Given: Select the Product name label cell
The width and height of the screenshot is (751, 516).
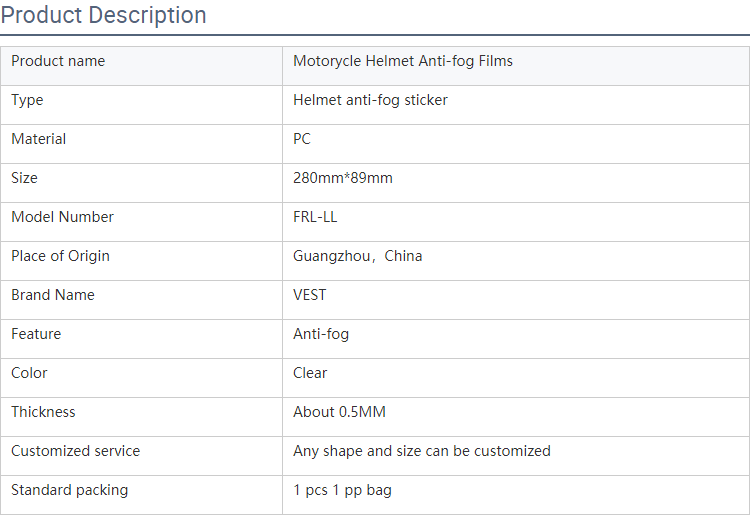Looking at the screenshot, I should coord(142,66).
